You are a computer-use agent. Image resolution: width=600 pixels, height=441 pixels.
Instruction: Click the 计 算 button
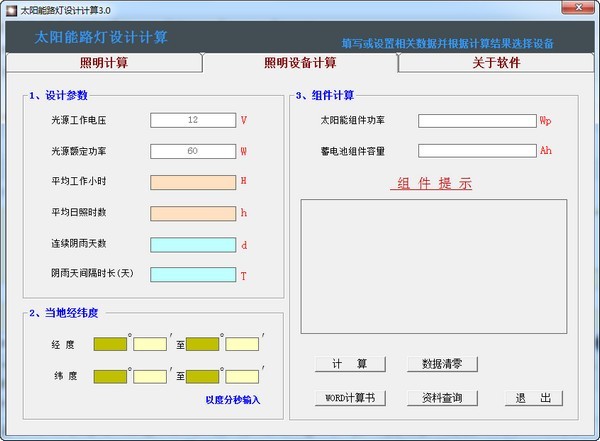pos(350,364)
